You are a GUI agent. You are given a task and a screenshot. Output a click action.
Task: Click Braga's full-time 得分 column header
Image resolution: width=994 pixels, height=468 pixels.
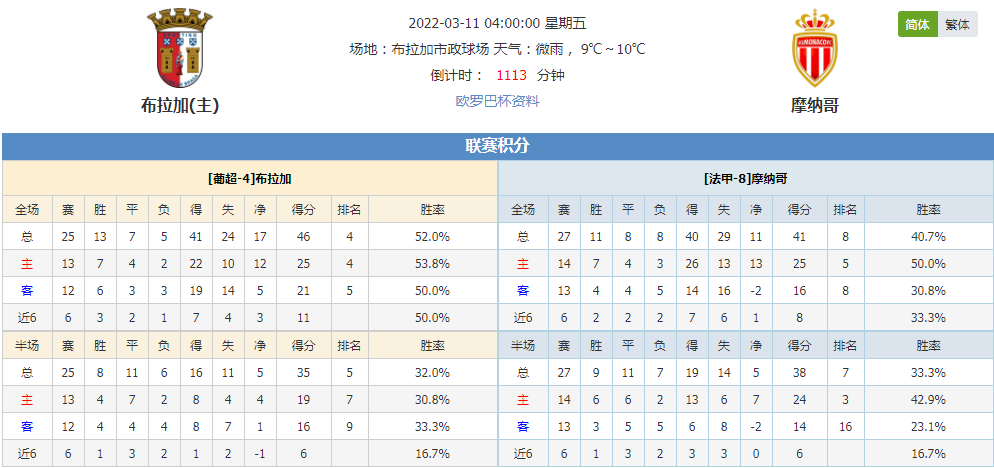click(303, 210)
